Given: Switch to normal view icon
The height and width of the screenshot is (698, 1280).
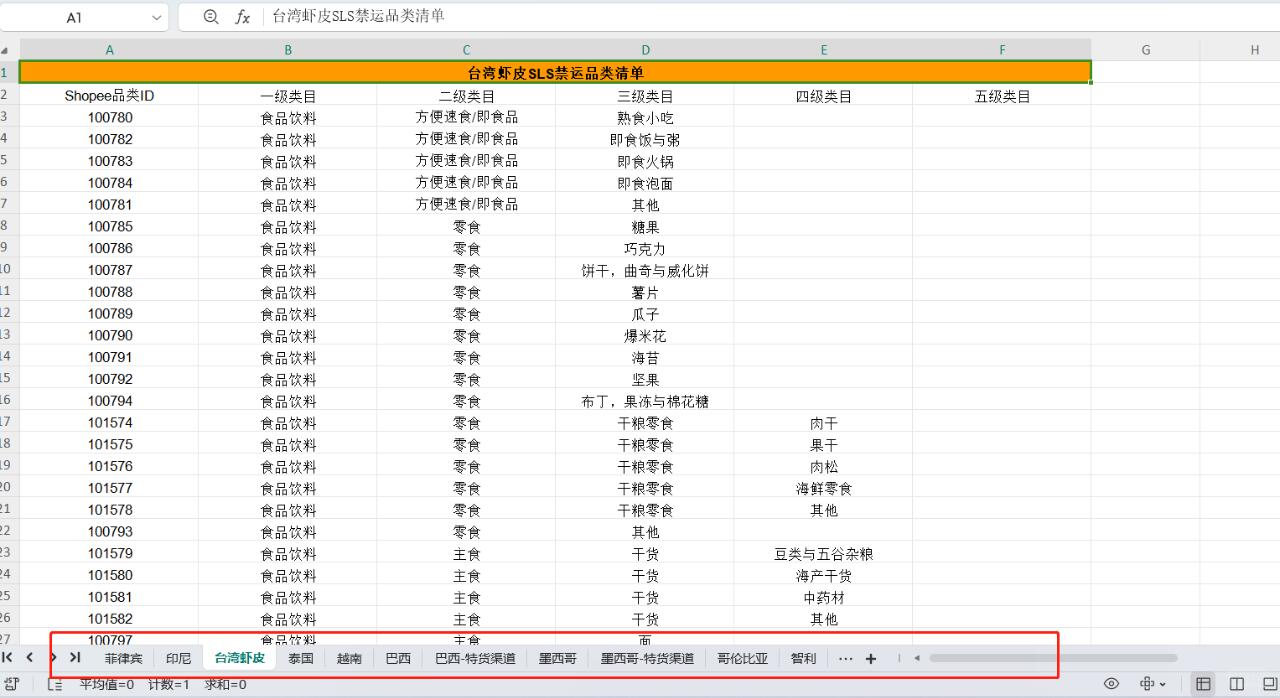Looking at the screenshot, I should (1203, 684).
